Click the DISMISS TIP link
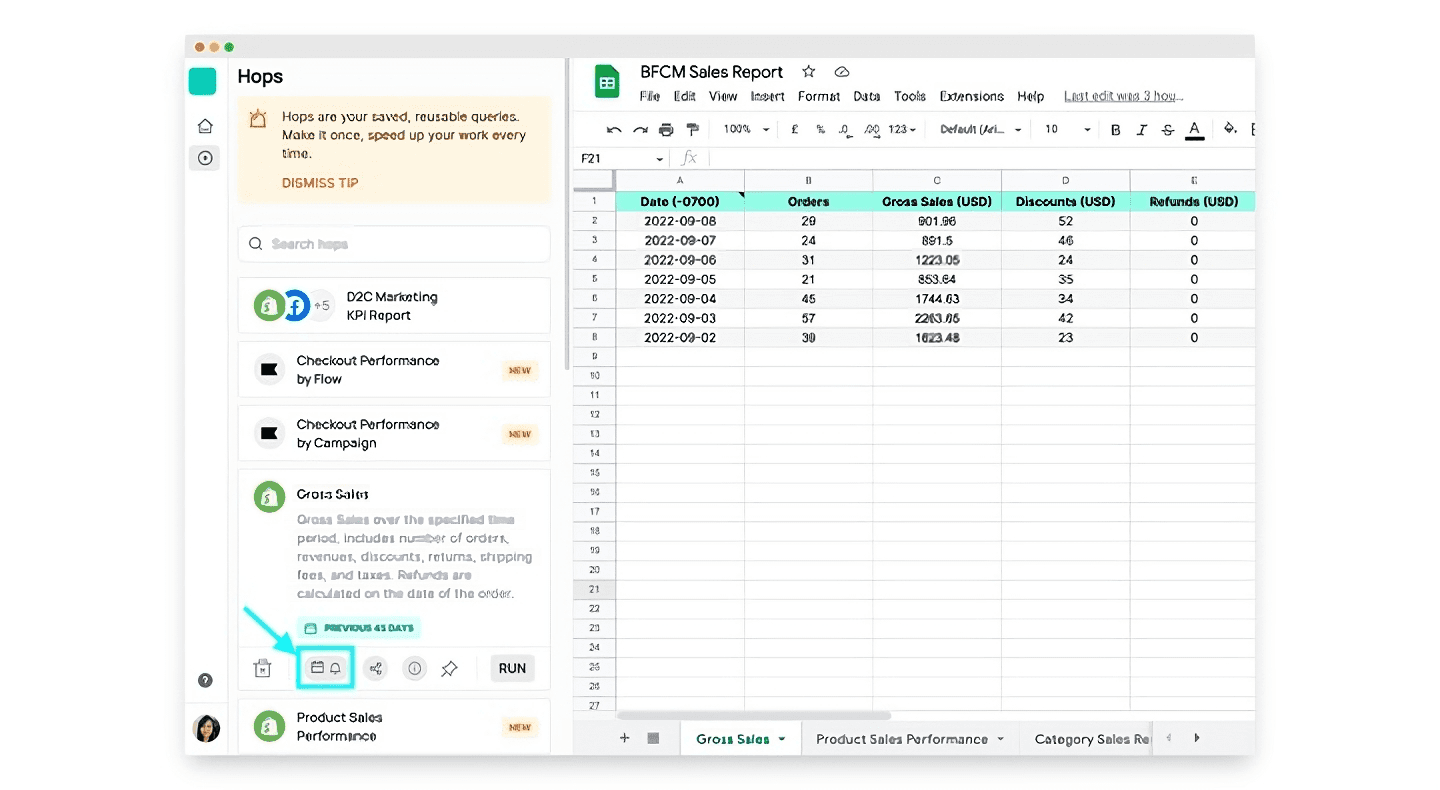The height and width of the screenshot is (790, 1440). [x=320, y=183]
